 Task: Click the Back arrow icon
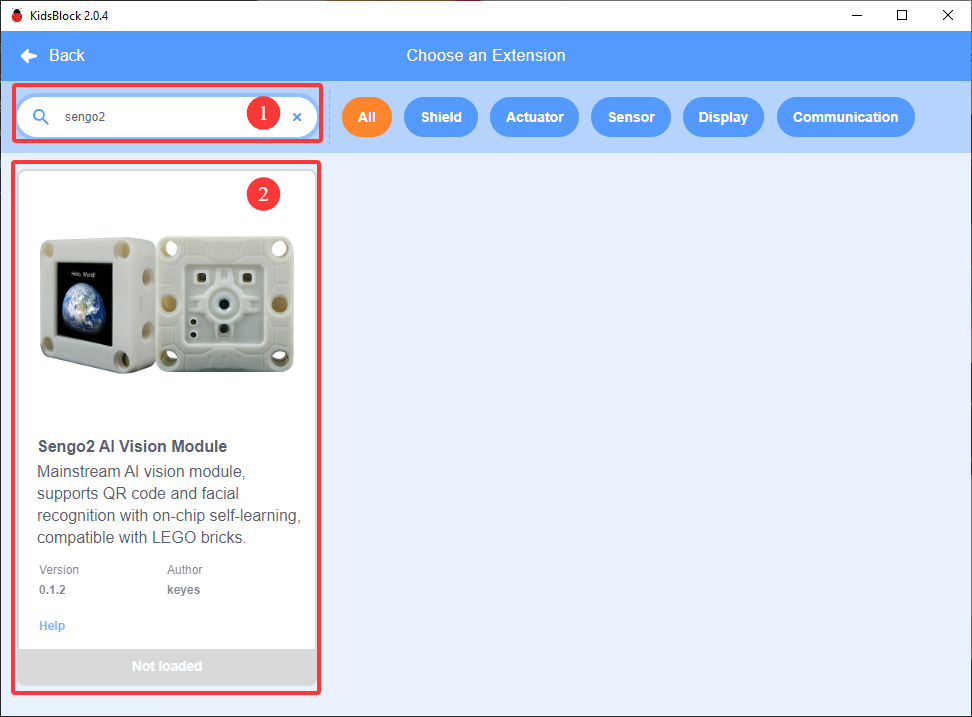tap(29, 56)
